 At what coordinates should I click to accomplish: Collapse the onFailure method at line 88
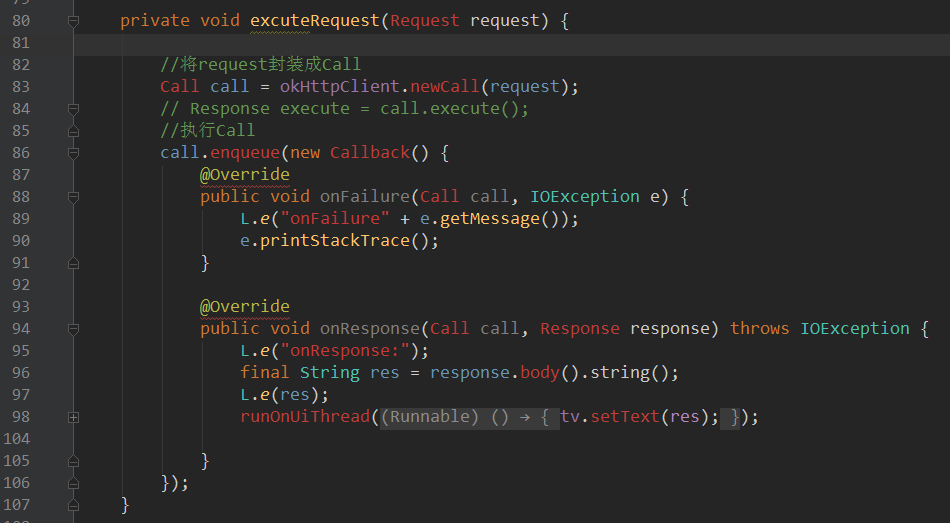(x=73, y=197)
